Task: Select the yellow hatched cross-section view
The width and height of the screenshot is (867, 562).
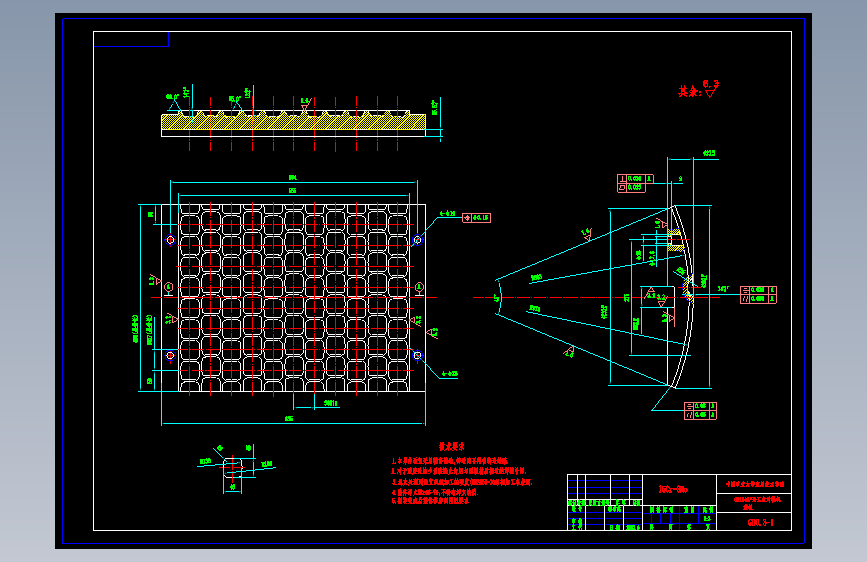Action: pyautogui.click(x=294, y=122)
